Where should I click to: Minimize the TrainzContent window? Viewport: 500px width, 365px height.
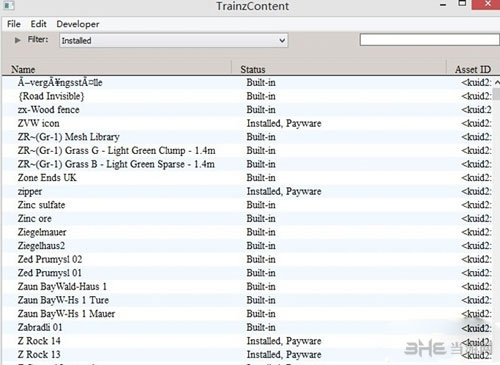click(443, 5)
